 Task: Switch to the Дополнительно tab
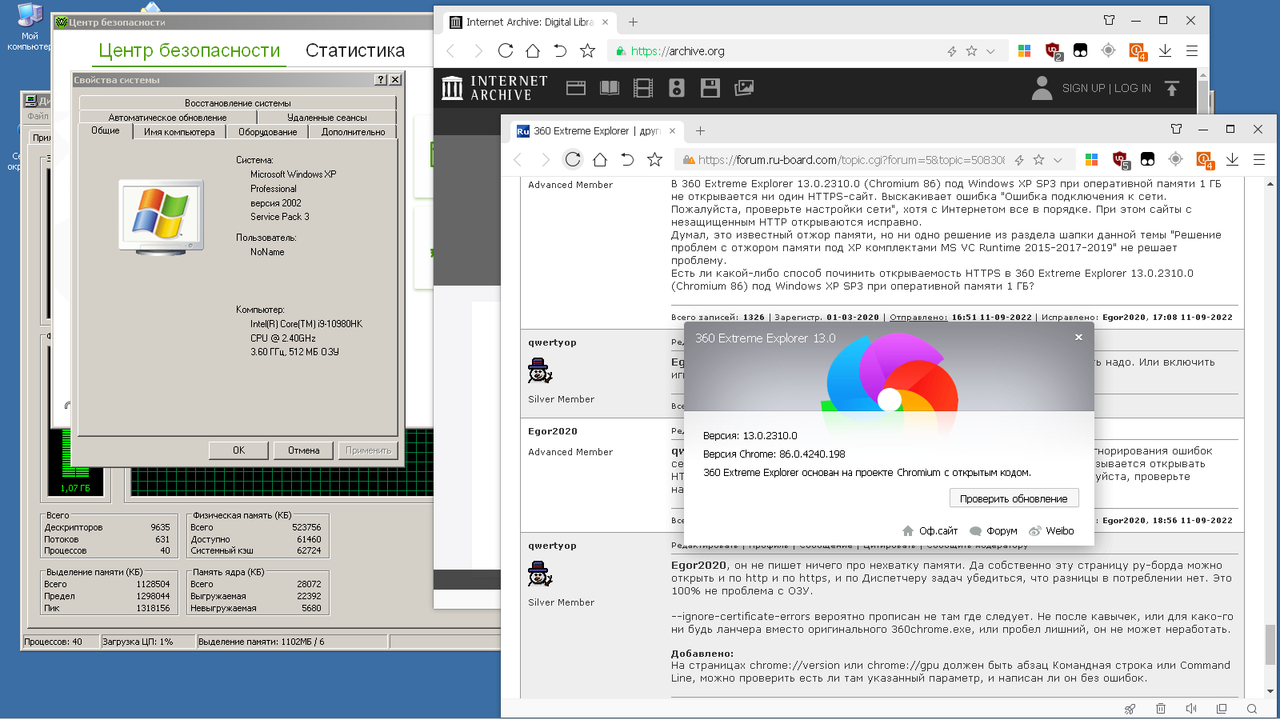coord(353,132)
